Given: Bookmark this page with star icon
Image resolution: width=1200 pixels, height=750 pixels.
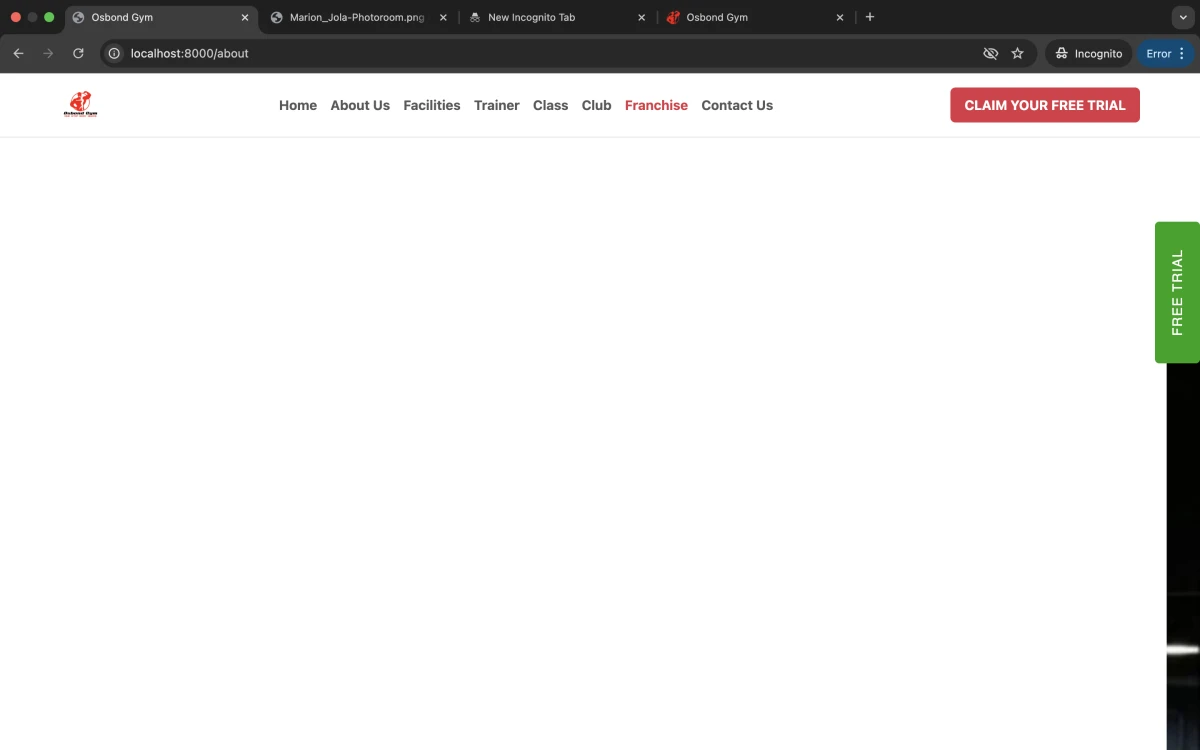Looking at the screenshot, I should click(1017, 54).
